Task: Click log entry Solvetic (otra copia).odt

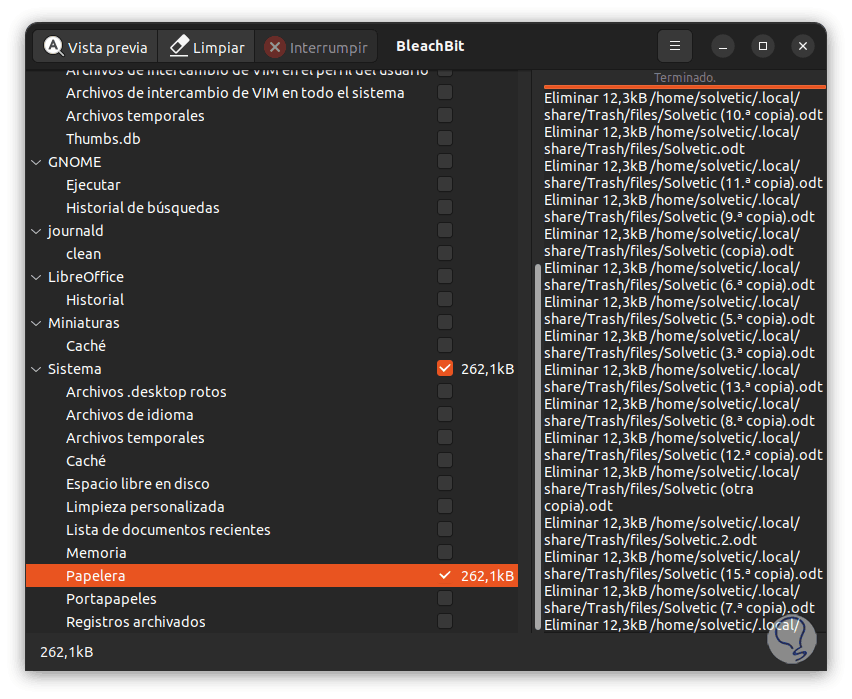Action: [x=672, y=489]
